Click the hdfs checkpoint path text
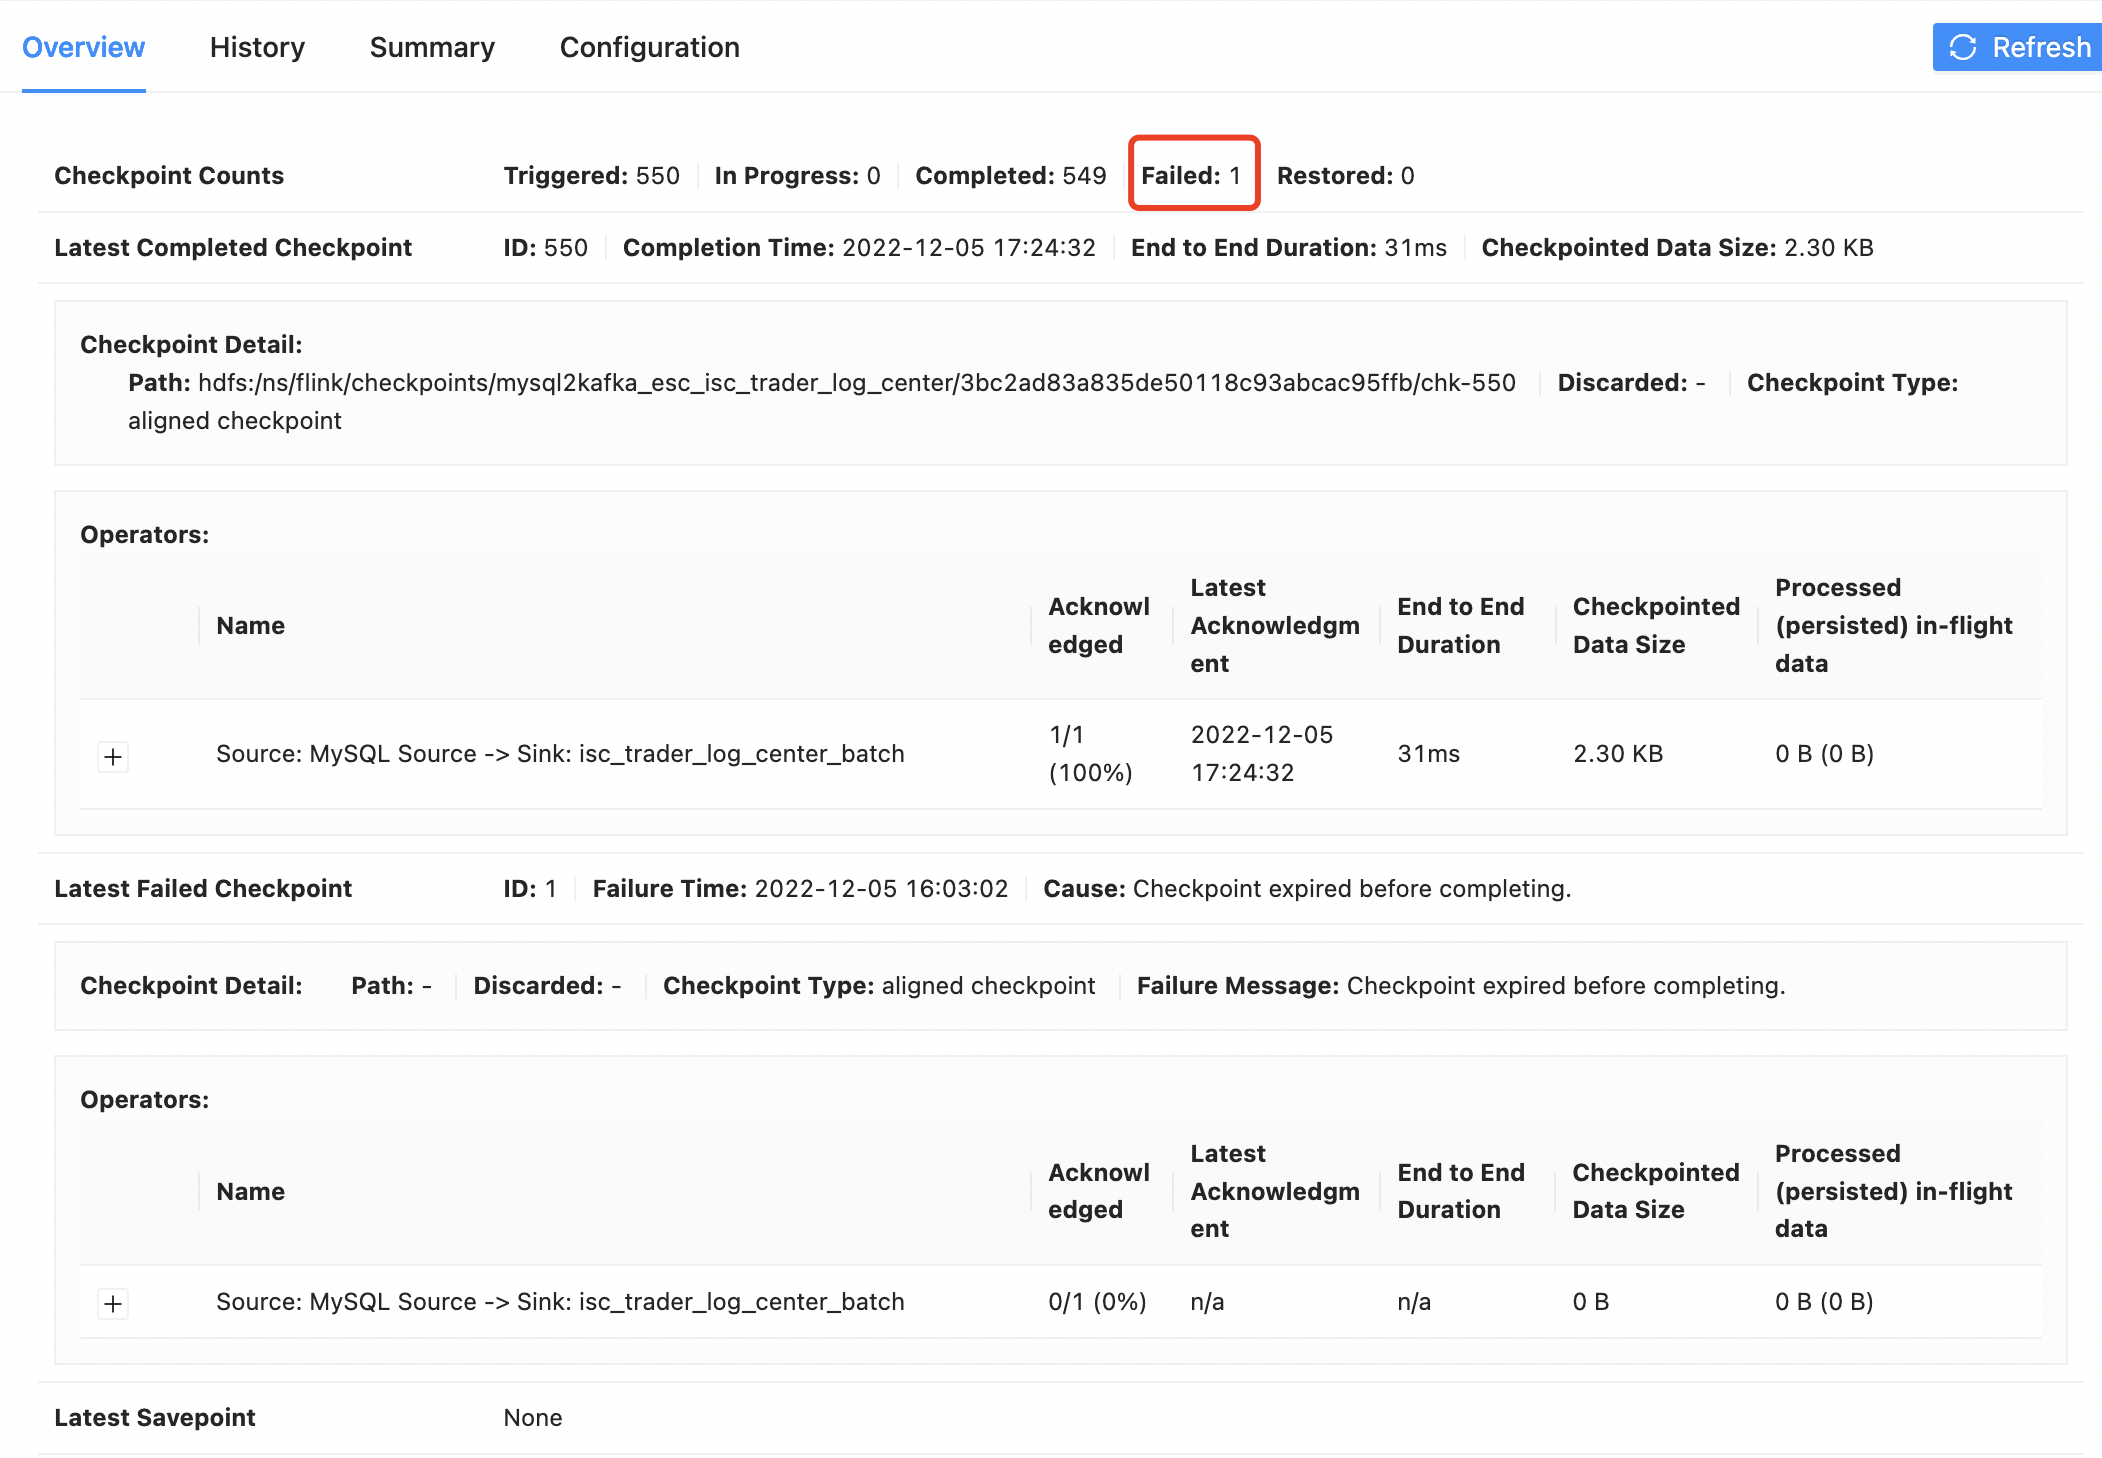This screenshot has width=2102, height=1458. point(856,383)
